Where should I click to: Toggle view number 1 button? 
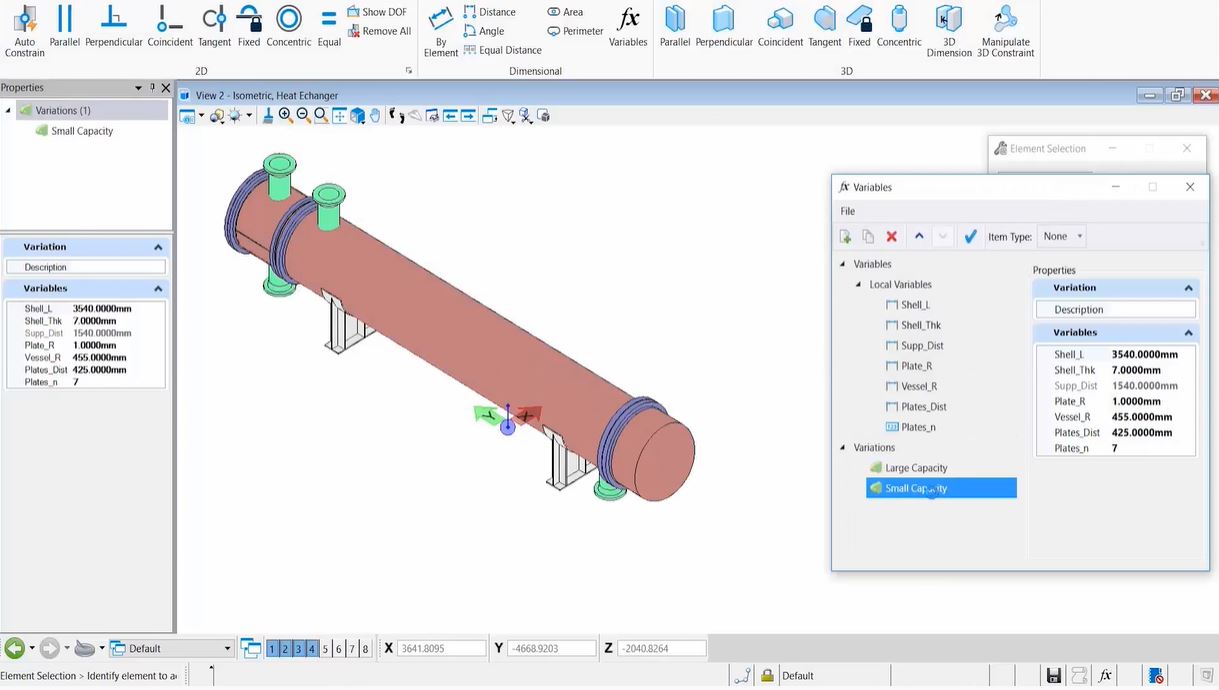(272, 649)
